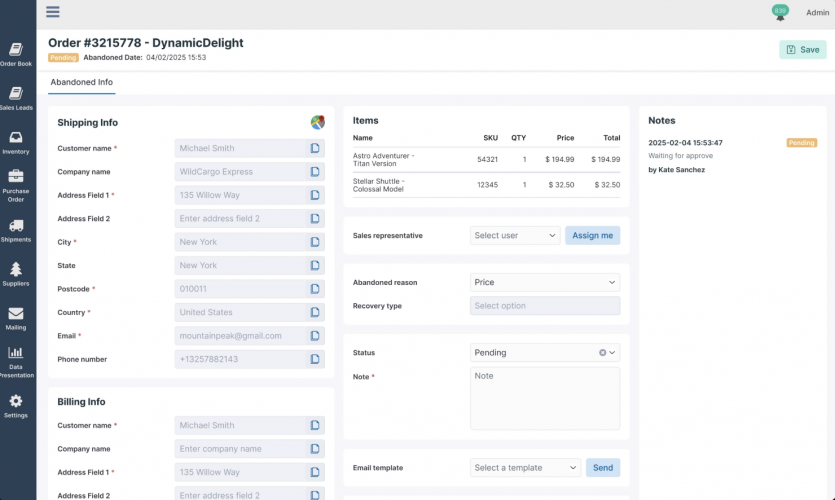
Task: Open Email template Select a template dropdown
Action: [526, 468]
